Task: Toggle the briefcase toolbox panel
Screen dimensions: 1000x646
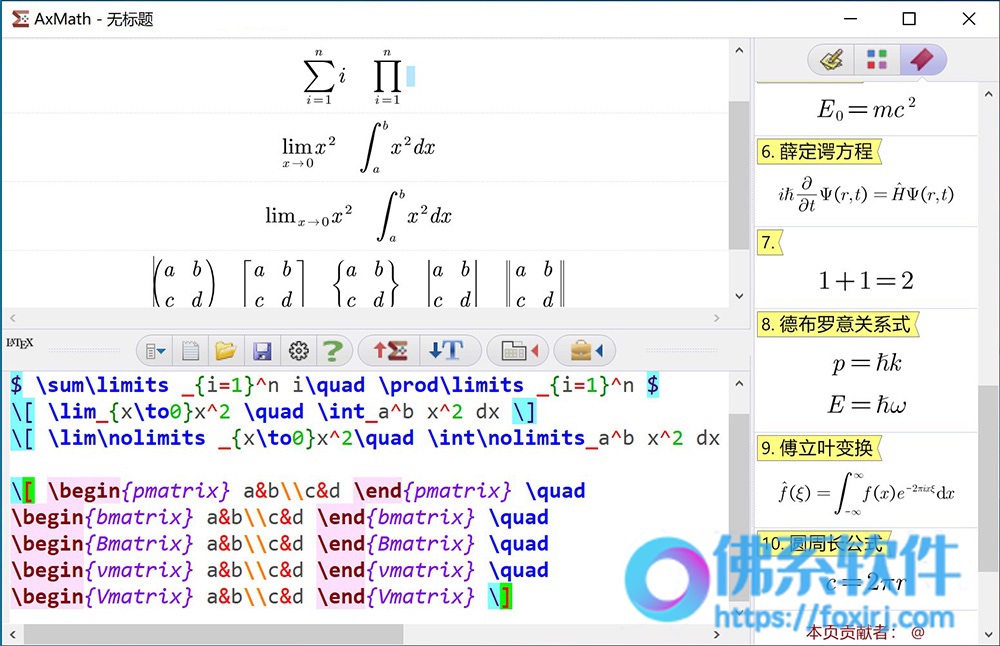Action: click(x=585, y=350)
